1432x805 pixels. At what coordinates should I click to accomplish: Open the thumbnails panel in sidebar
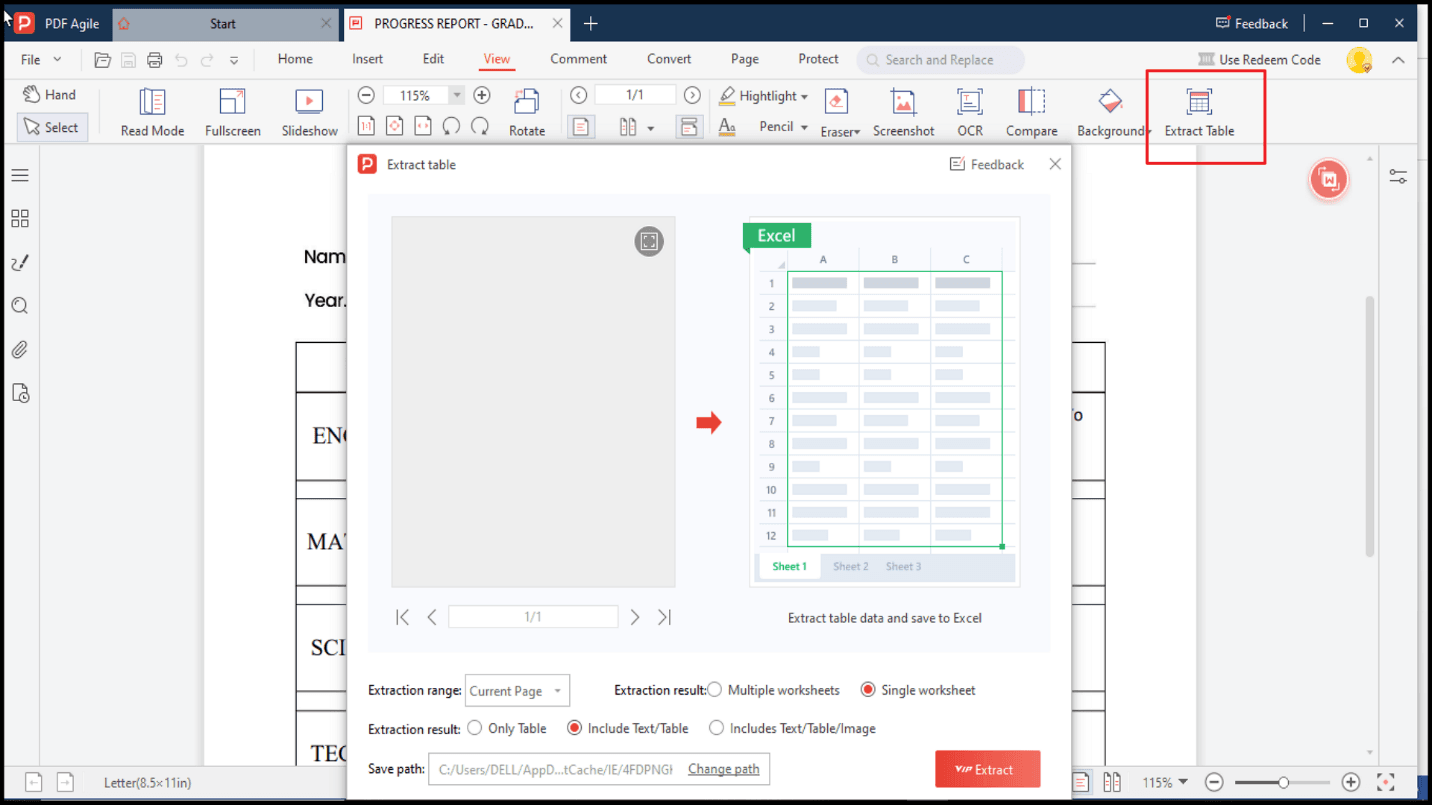click(x=20, y=218)
